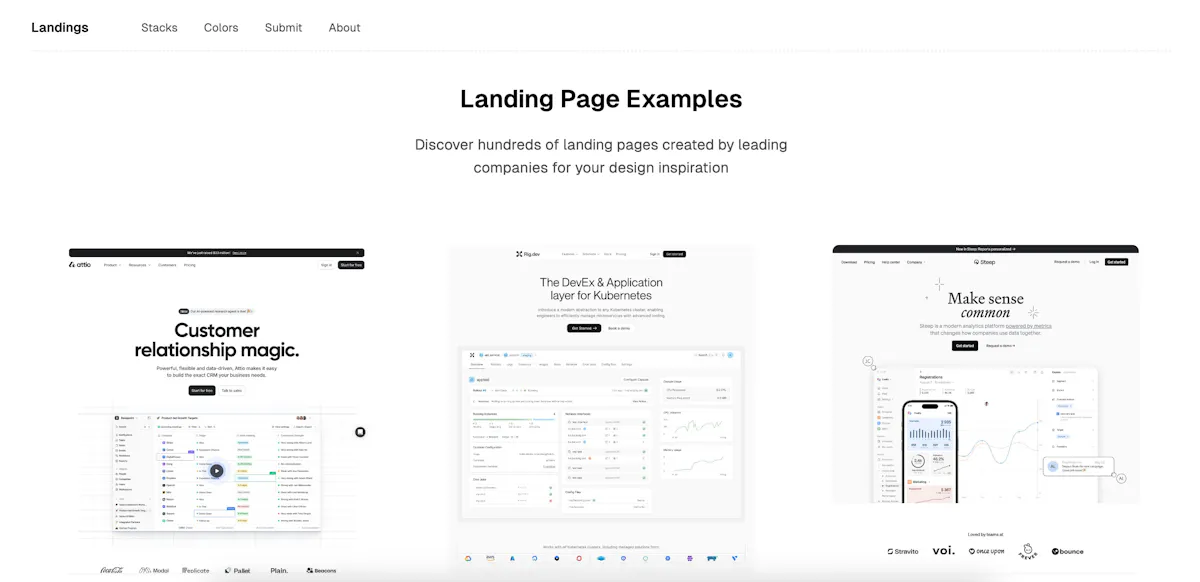Click the Steep logo in its preview
The width and height of the screenshot is (1200, 582).
tap(985, 262)
